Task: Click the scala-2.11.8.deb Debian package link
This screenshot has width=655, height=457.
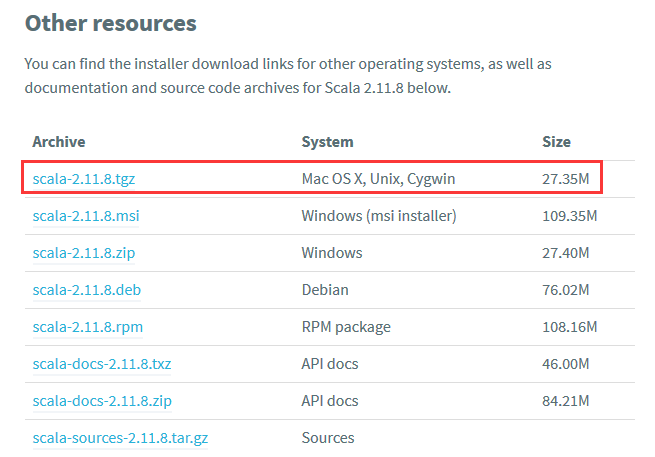Action: pos(87,290)
